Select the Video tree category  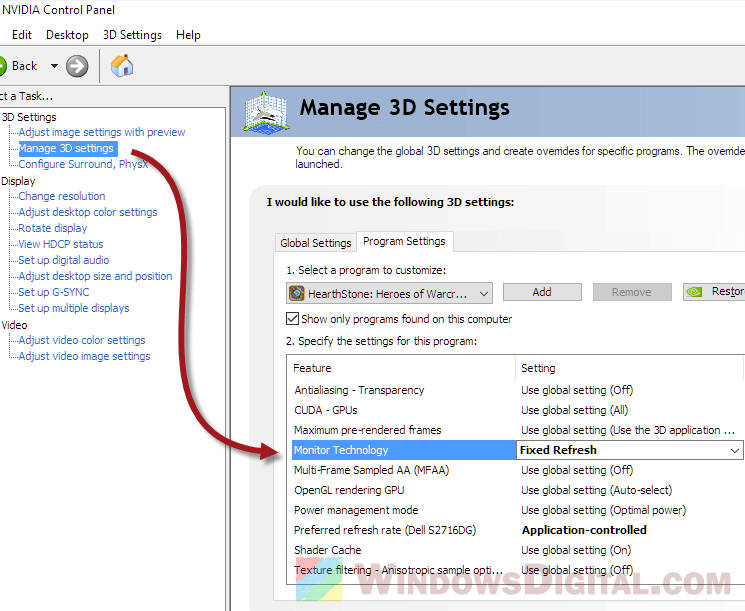click(x=14, y=325)
